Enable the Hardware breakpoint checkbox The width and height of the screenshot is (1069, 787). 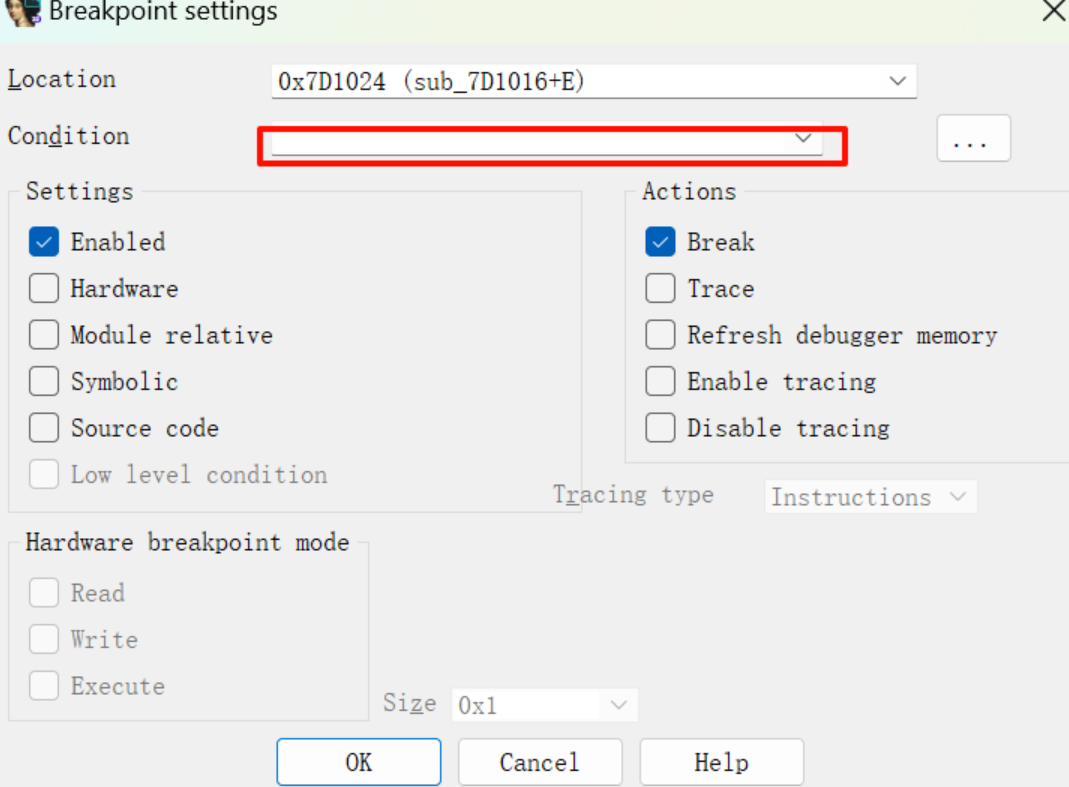(44, 289)
